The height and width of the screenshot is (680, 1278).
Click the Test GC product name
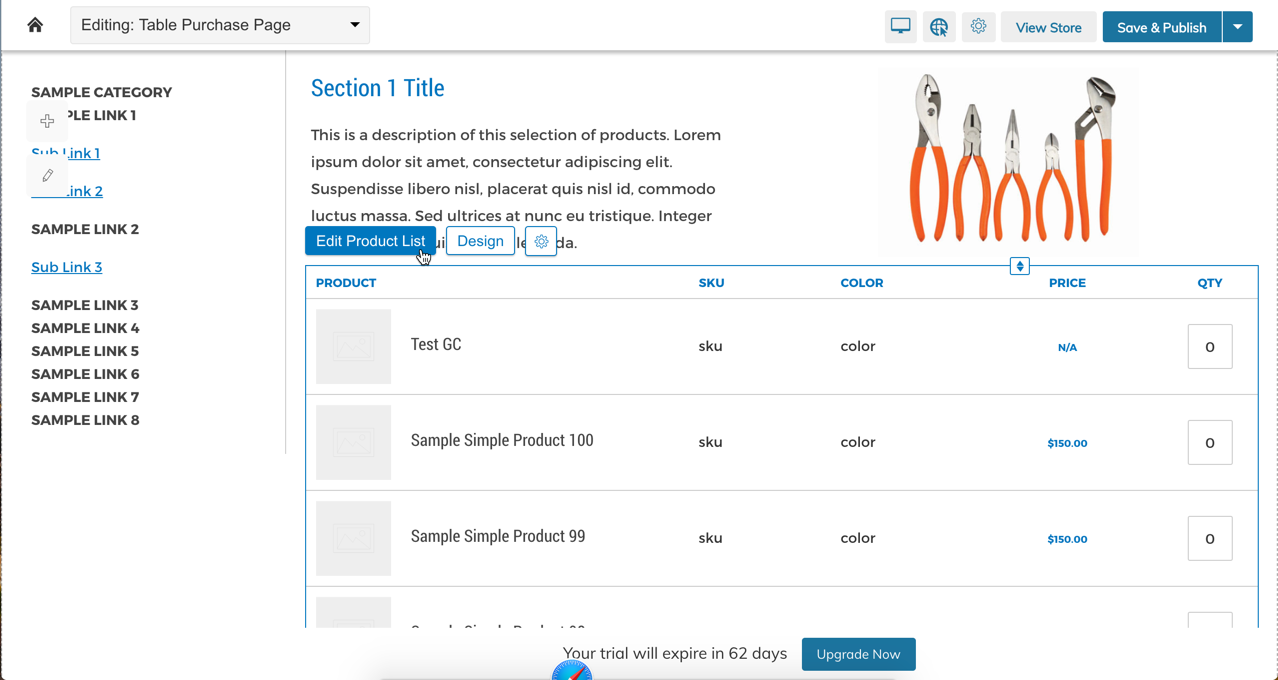436,344
